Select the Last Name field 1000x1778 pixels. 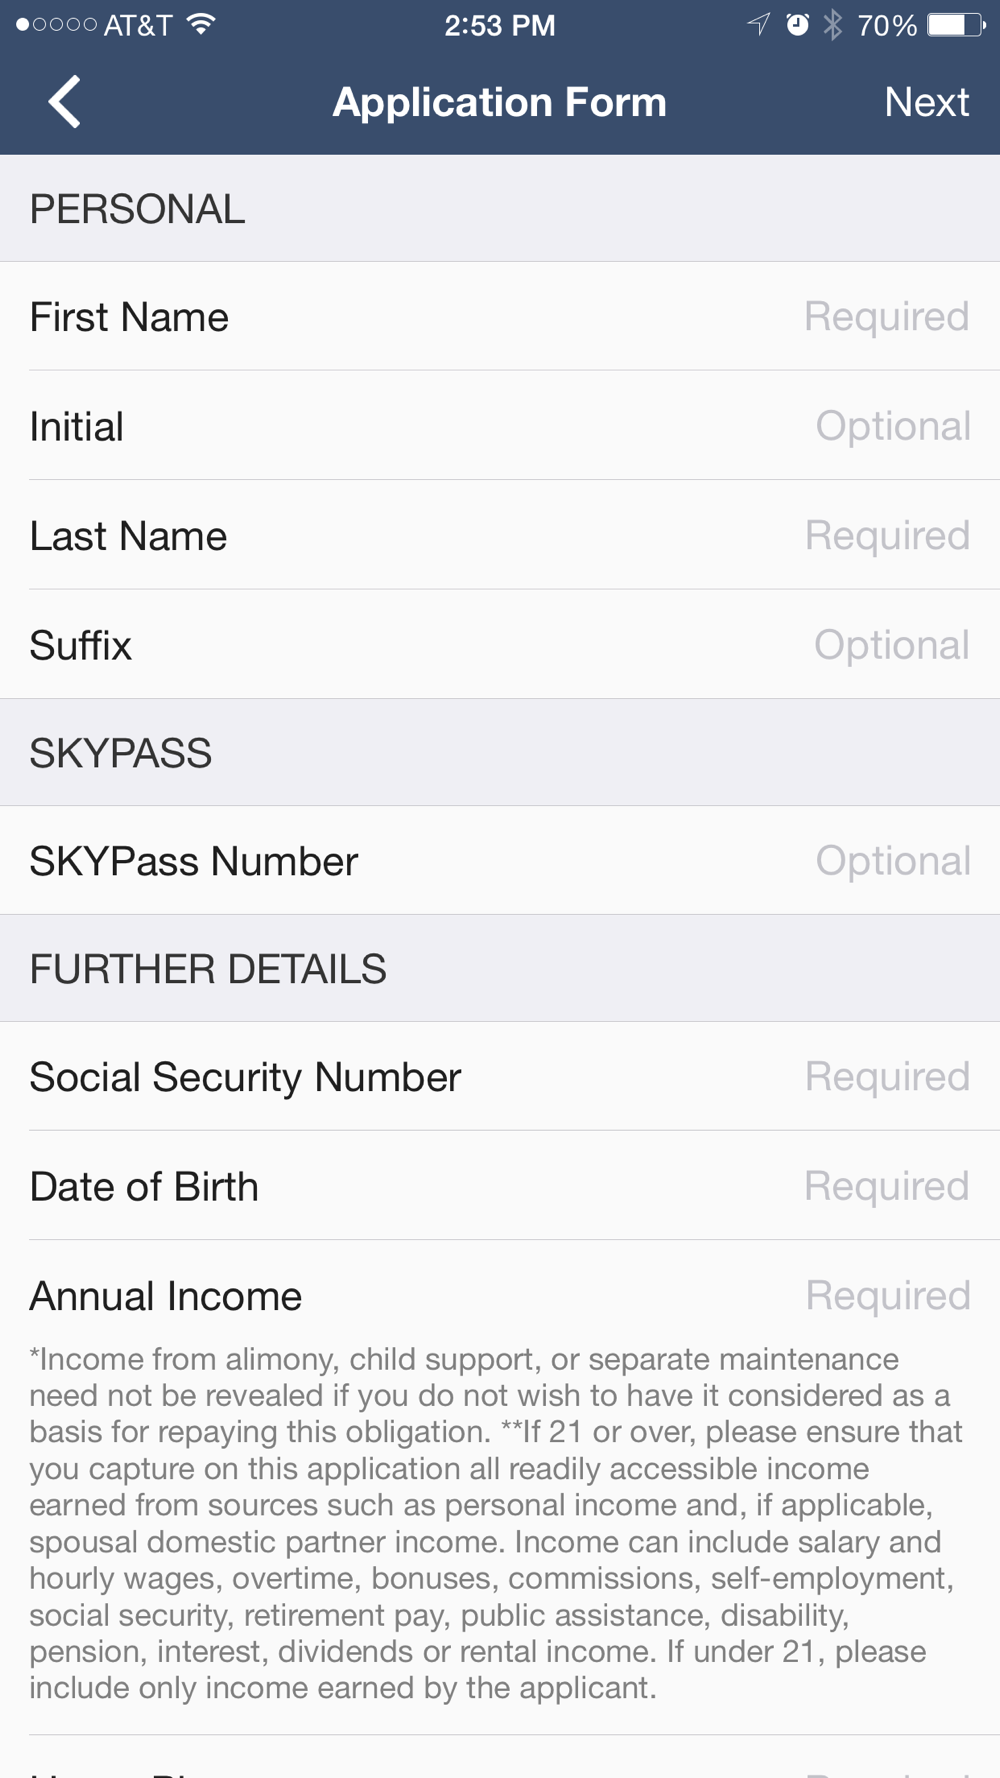pos(500,535)
